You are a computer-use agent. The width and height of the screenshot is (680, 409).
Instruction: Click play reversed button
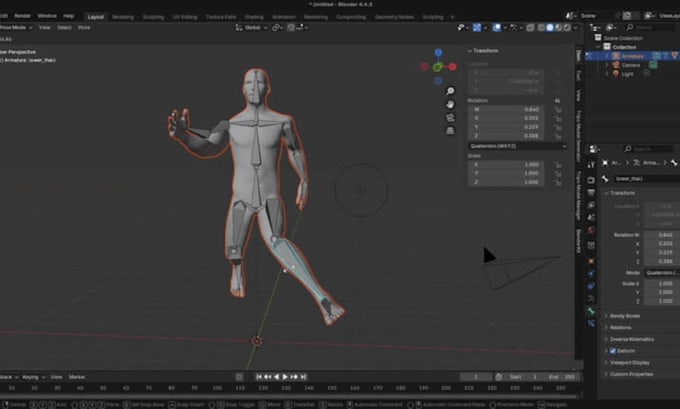tap(276, 377)
